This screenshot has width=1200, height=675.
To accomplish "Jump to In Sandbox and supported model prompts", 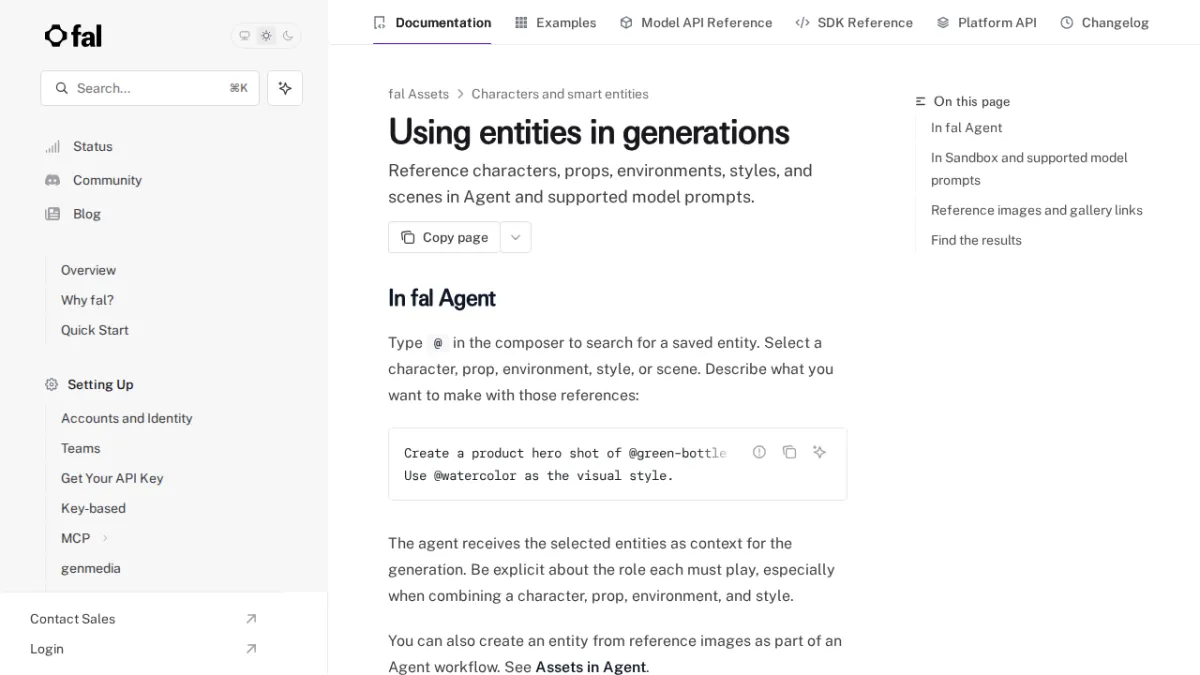I will (x=1029, y=169).
